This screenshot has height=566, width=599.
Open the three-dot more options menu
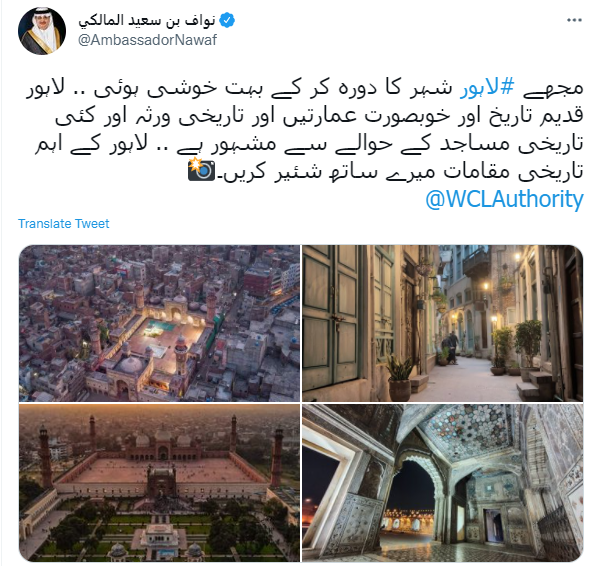(574, 20)
